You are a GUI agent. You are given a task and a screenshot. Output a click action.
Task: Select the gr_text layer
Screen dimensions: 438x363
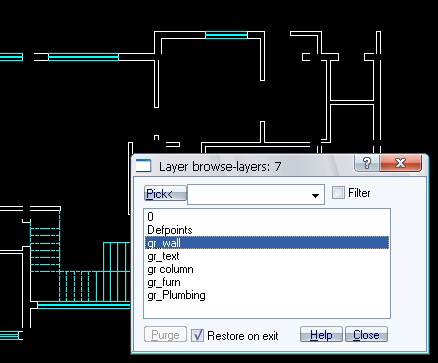[267, 256]
